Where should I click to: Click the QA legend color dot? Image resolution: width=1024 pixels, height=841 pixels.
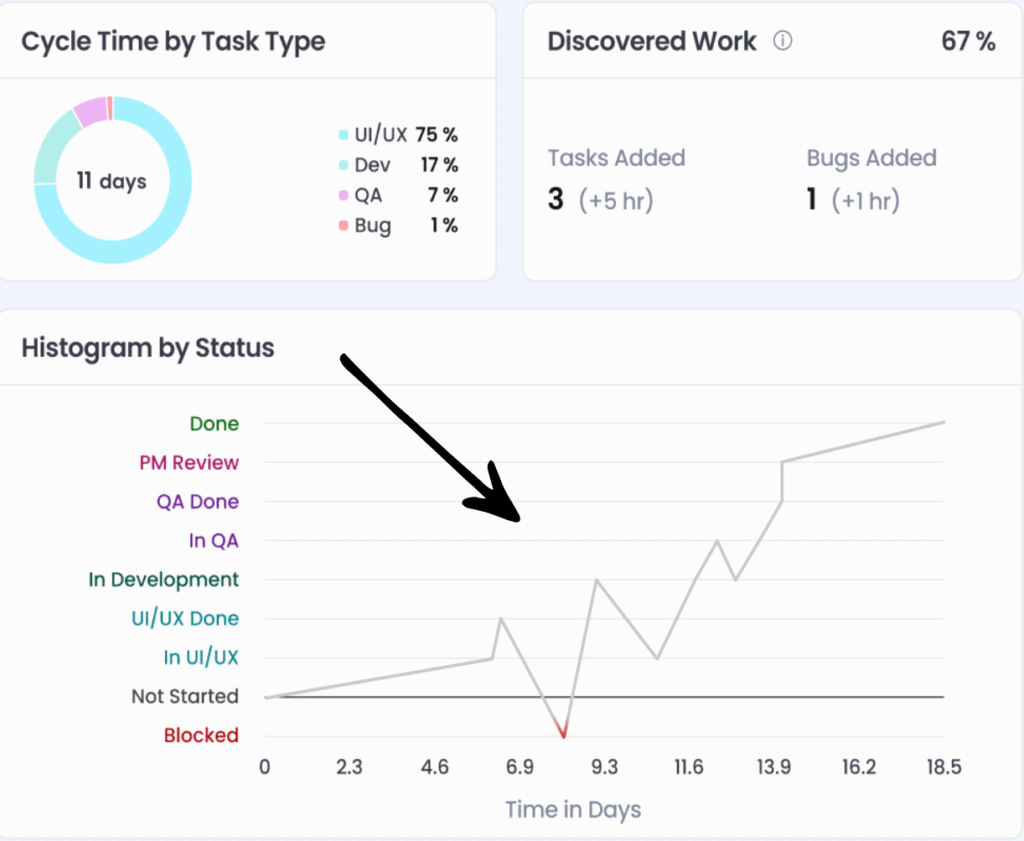click(x=344, y=195)
